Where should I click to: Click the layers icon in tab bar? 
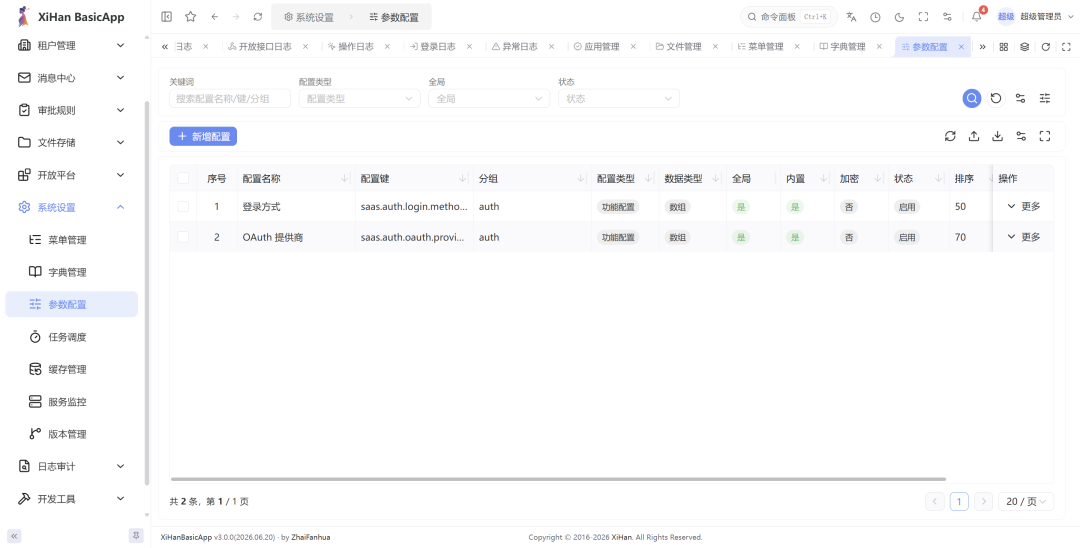click(1025, 47)
